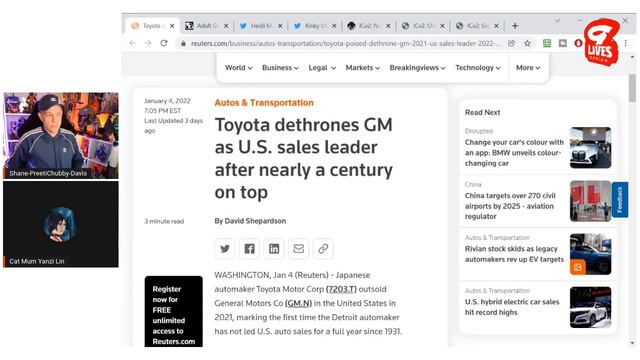
Task: Expand the Breakingviews menu
Action: 418,68
